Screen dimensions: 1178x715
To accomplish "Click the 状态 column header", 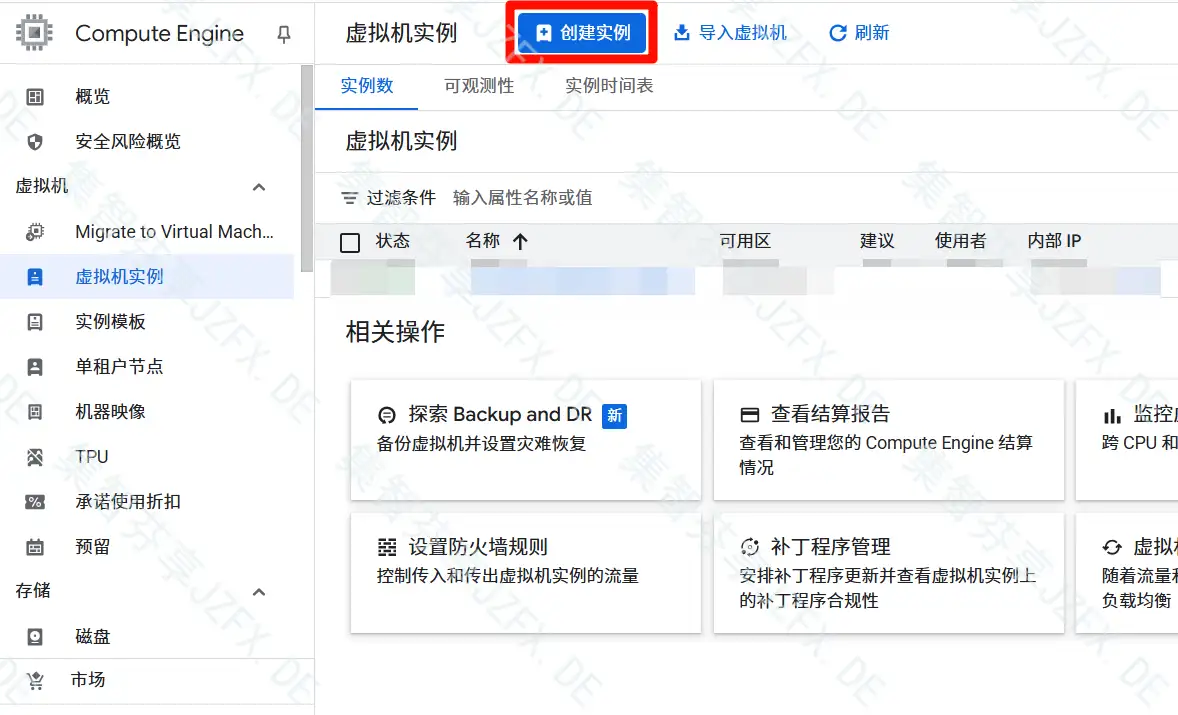I will (x=393, y=241).
